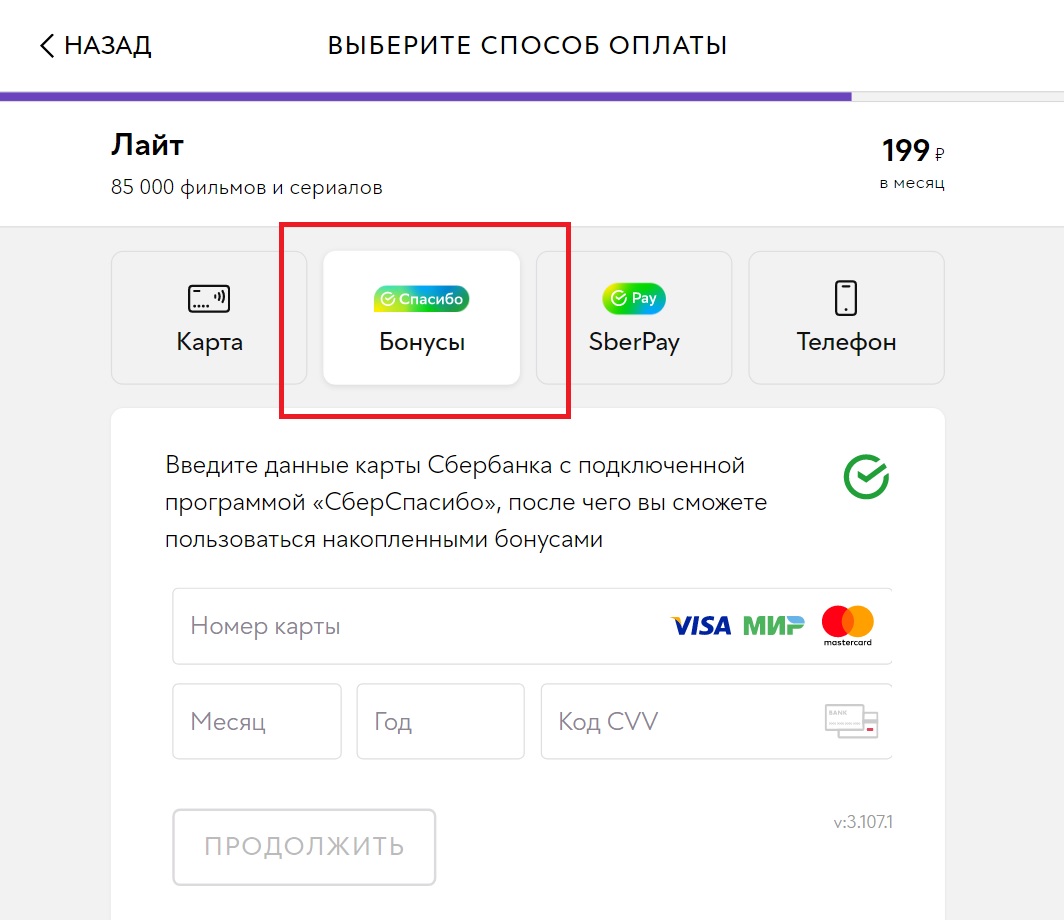Select the SberPay payment tab
Image resolution: width=1064 pixels, height=920 pixels.
click(634, 318)
